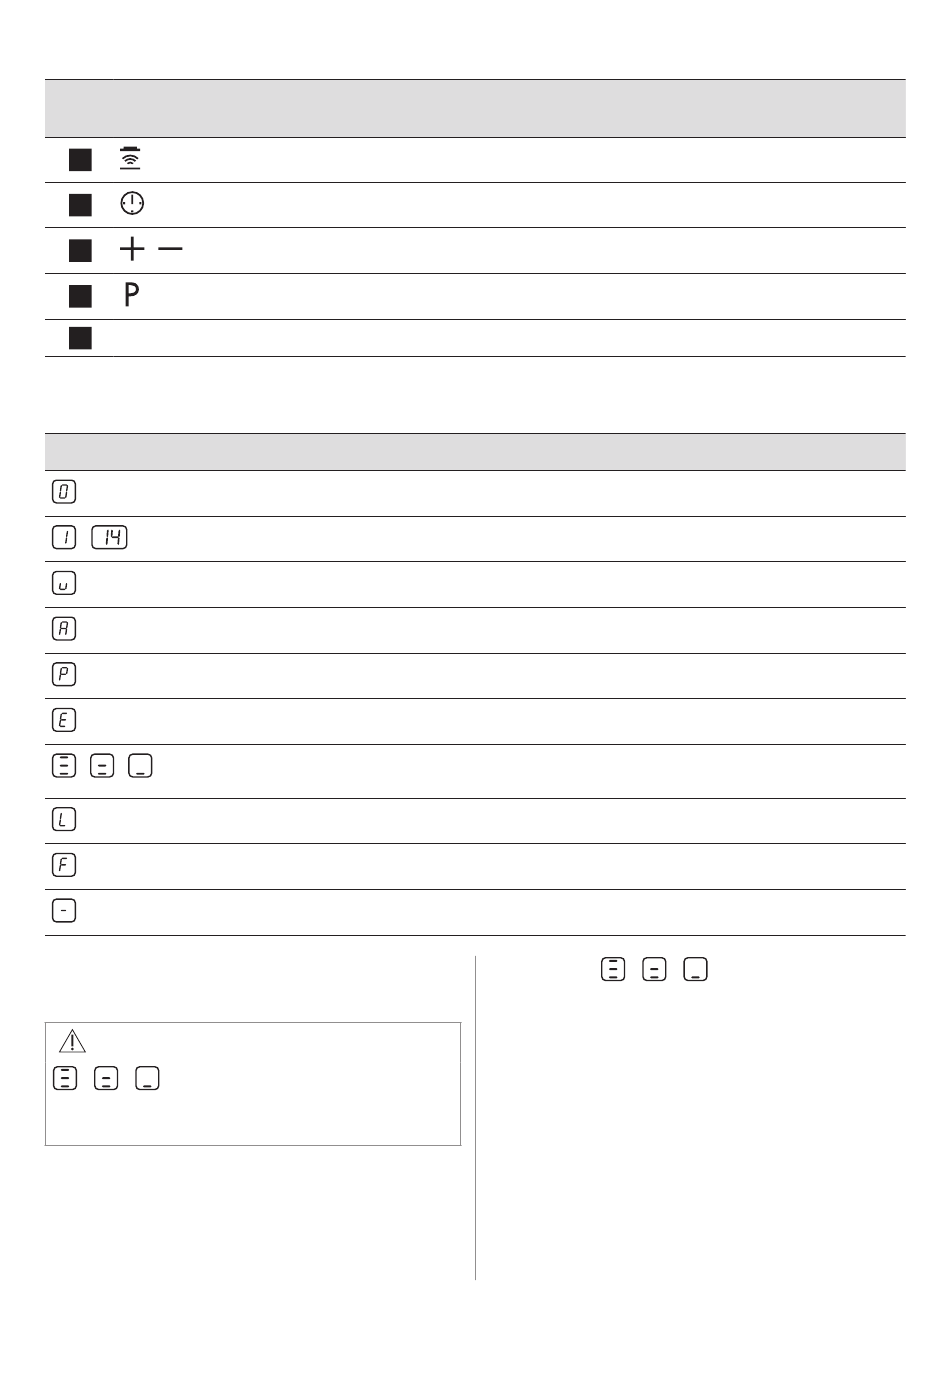Click the black square beside the Hob2Hood icon

80,160
